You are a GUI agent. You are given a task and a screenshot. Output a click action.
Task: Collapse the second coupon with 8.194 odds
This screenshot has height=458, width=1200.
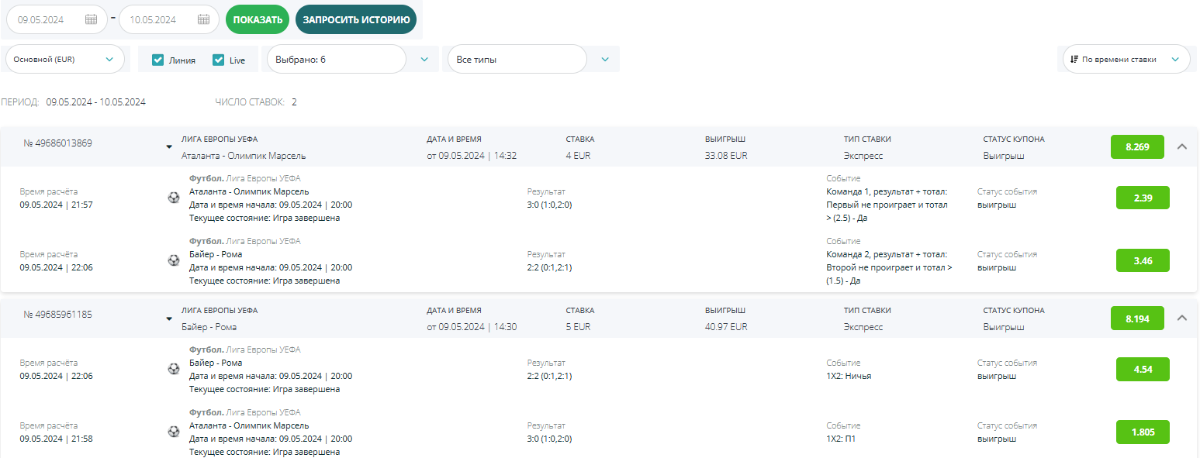[1182, 318]
